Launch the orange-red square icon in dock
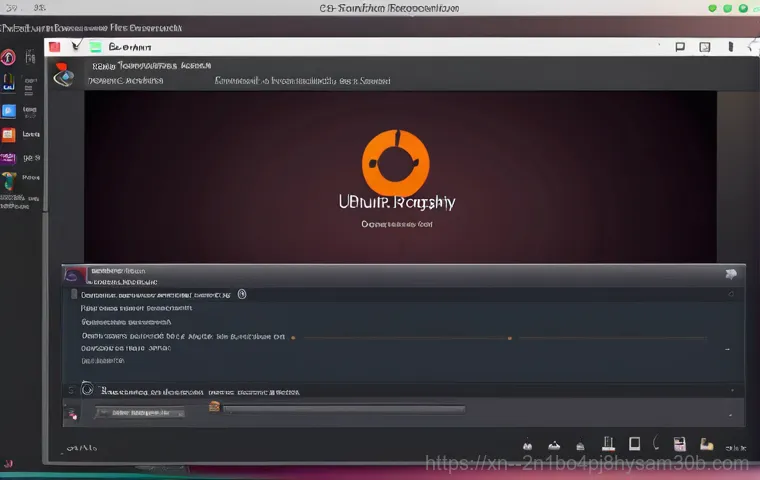Viewport: 760px width, 480px height. tap(8, 135)
